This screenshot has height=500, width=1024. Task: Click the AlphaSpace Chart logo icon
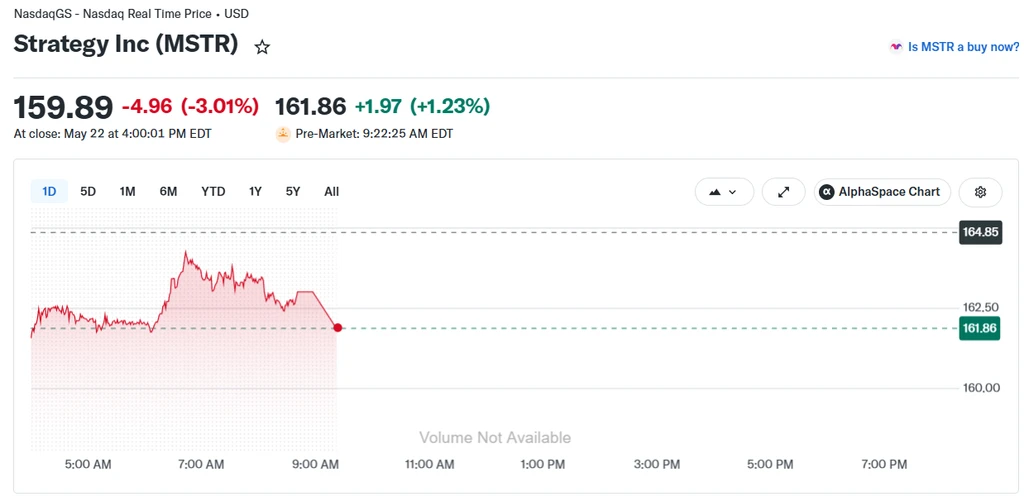[x=827, y=192]
